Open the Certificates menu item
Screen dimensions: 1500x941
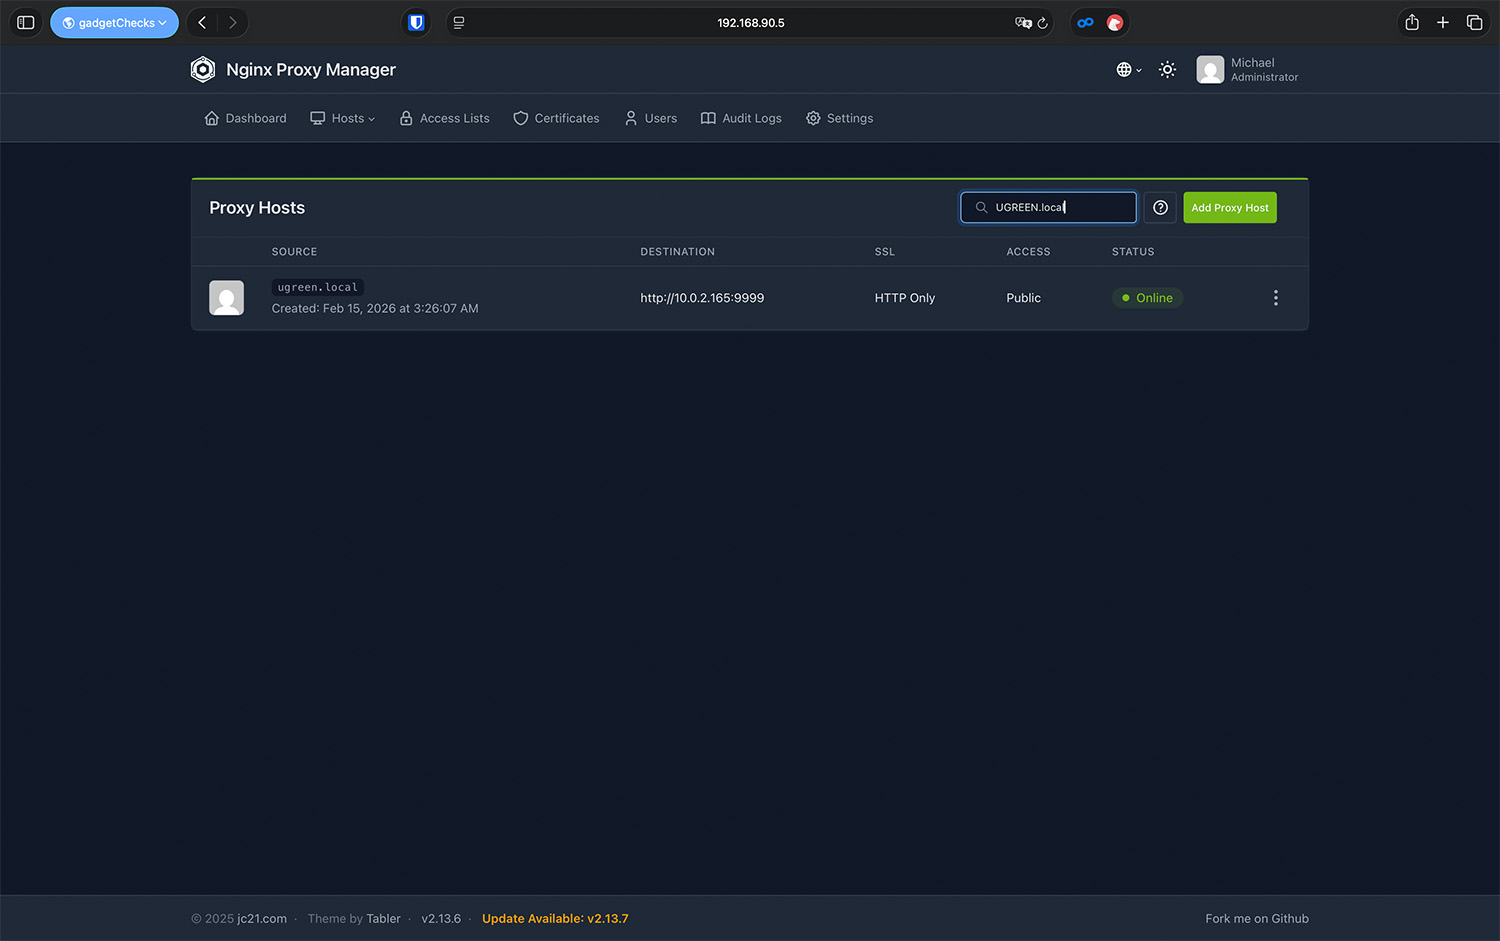tap(556, 118)
